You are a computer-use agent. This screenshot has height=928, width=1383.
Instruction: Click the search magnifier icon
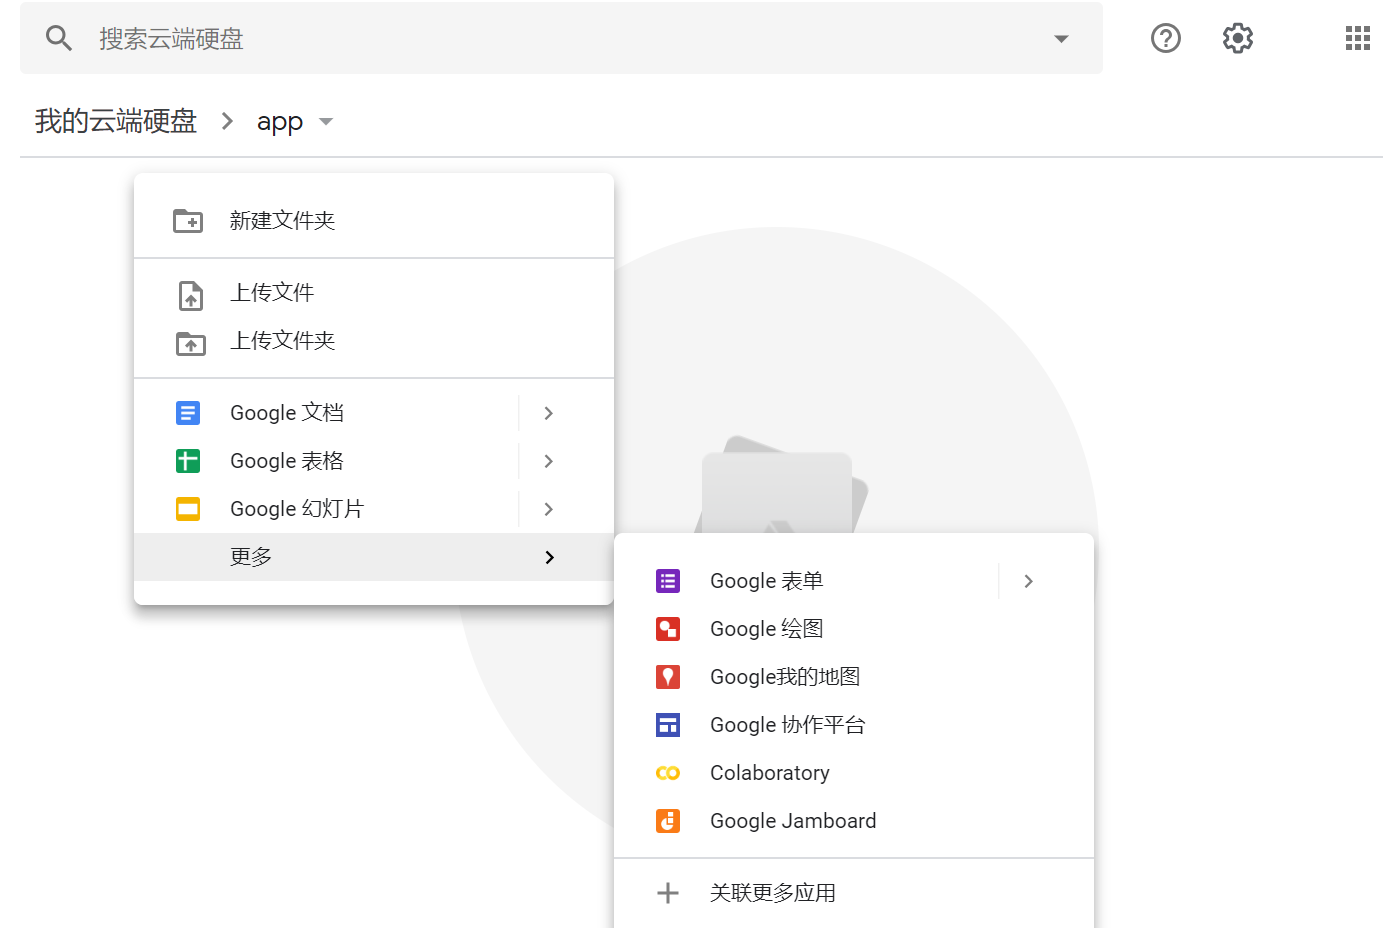coord(59,38)
